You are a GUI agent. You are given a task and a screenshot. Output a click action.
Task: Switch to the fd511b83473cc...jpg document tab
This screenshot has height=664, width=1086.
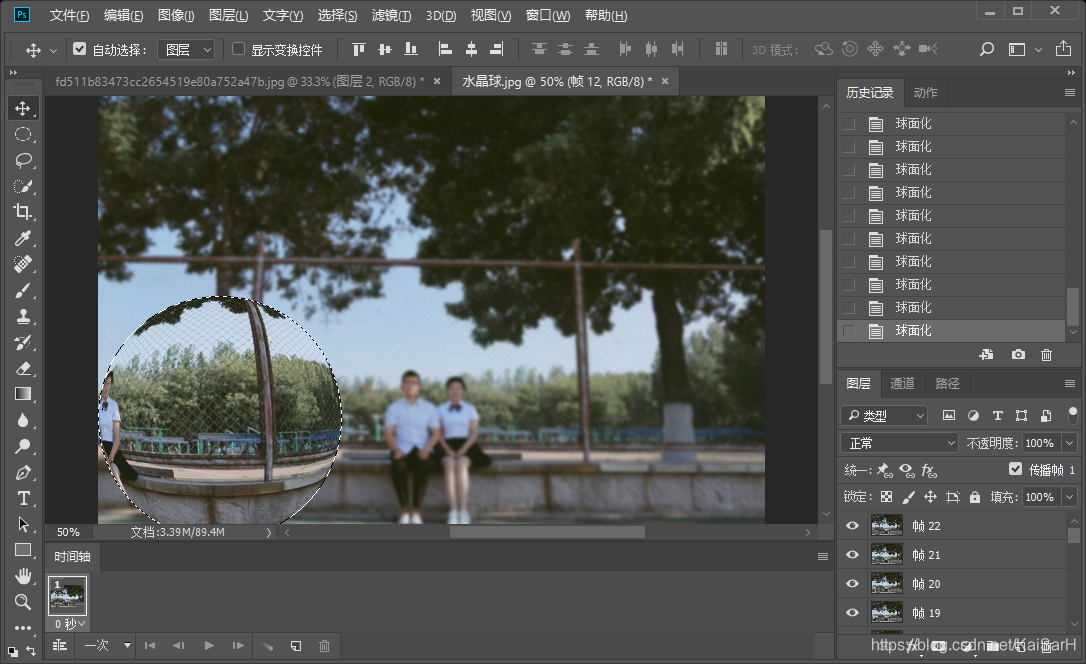(x=240, y=82)
